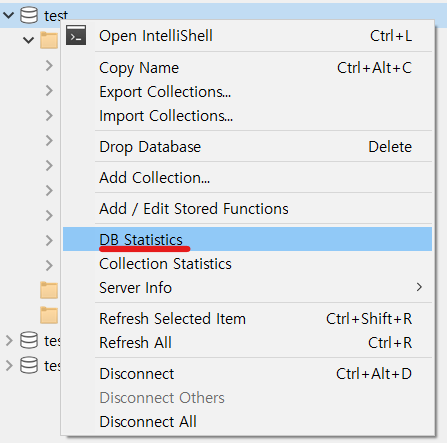Image resolution: width=447 pixels, height=443 pixels.
Task: Click the IntelliShell terminal icon
Action: [76, 35]
